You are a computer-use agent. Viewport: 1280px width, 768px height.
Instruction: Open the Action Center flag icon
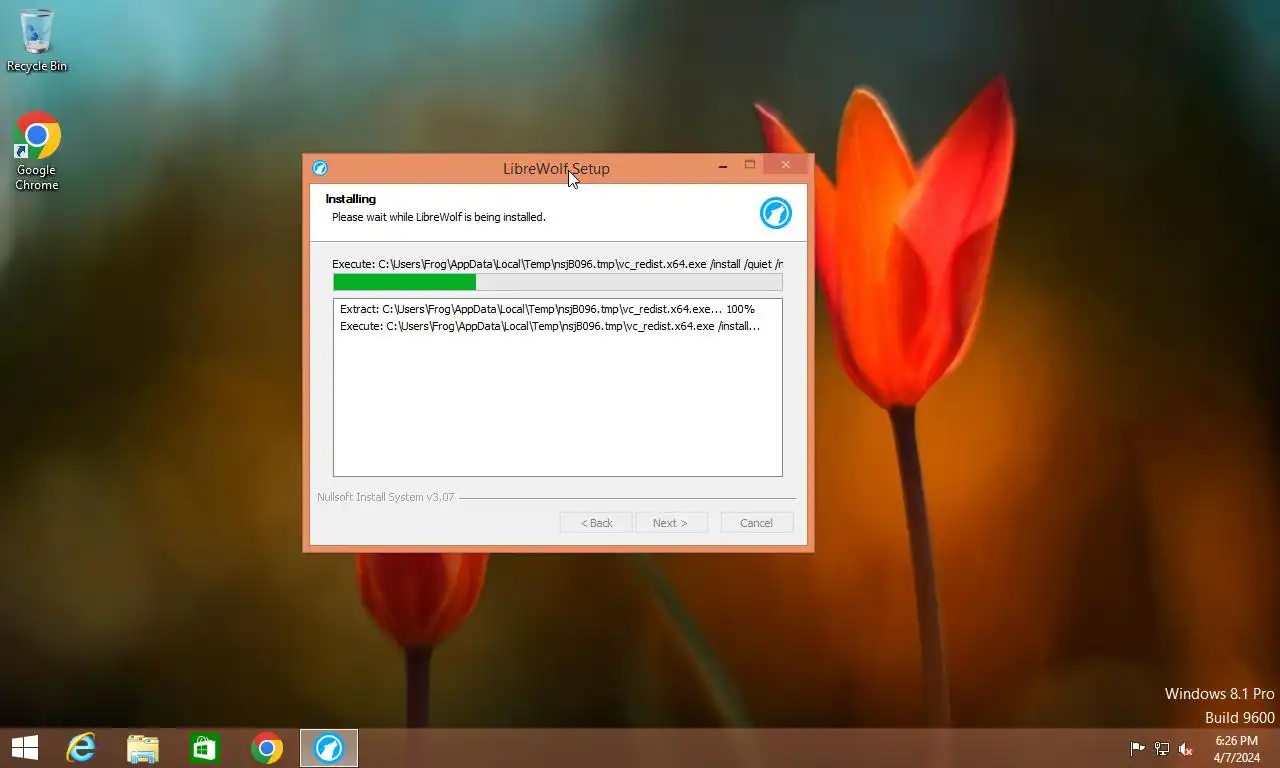tap(1137, 749)
